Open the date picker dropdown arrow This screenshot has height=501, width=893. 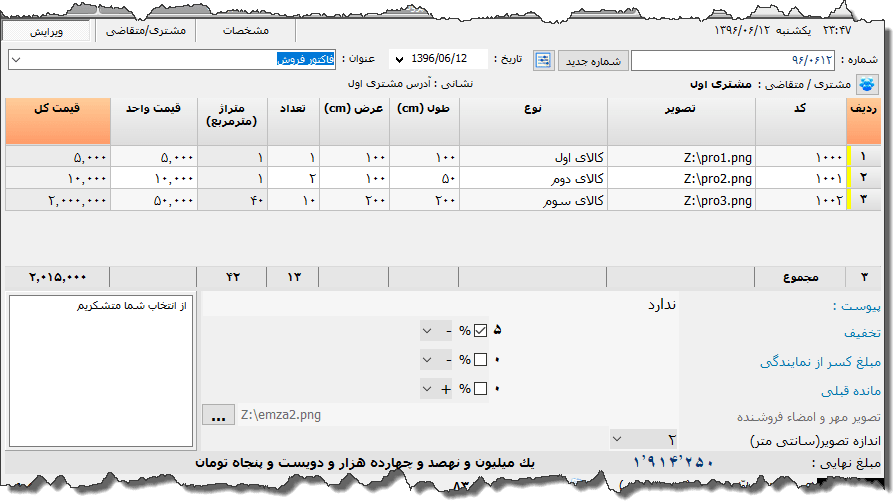399,59
